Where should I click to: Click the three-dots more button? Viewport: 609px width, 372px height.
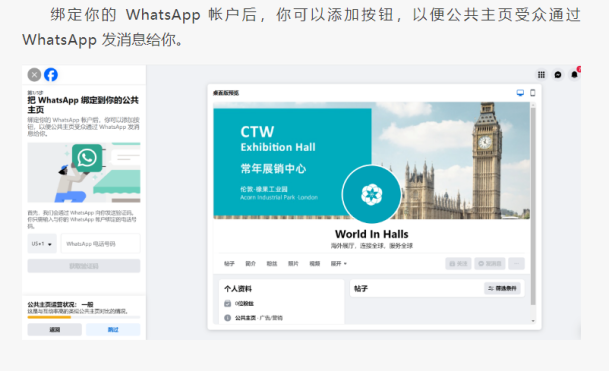(x=517, y=264)
